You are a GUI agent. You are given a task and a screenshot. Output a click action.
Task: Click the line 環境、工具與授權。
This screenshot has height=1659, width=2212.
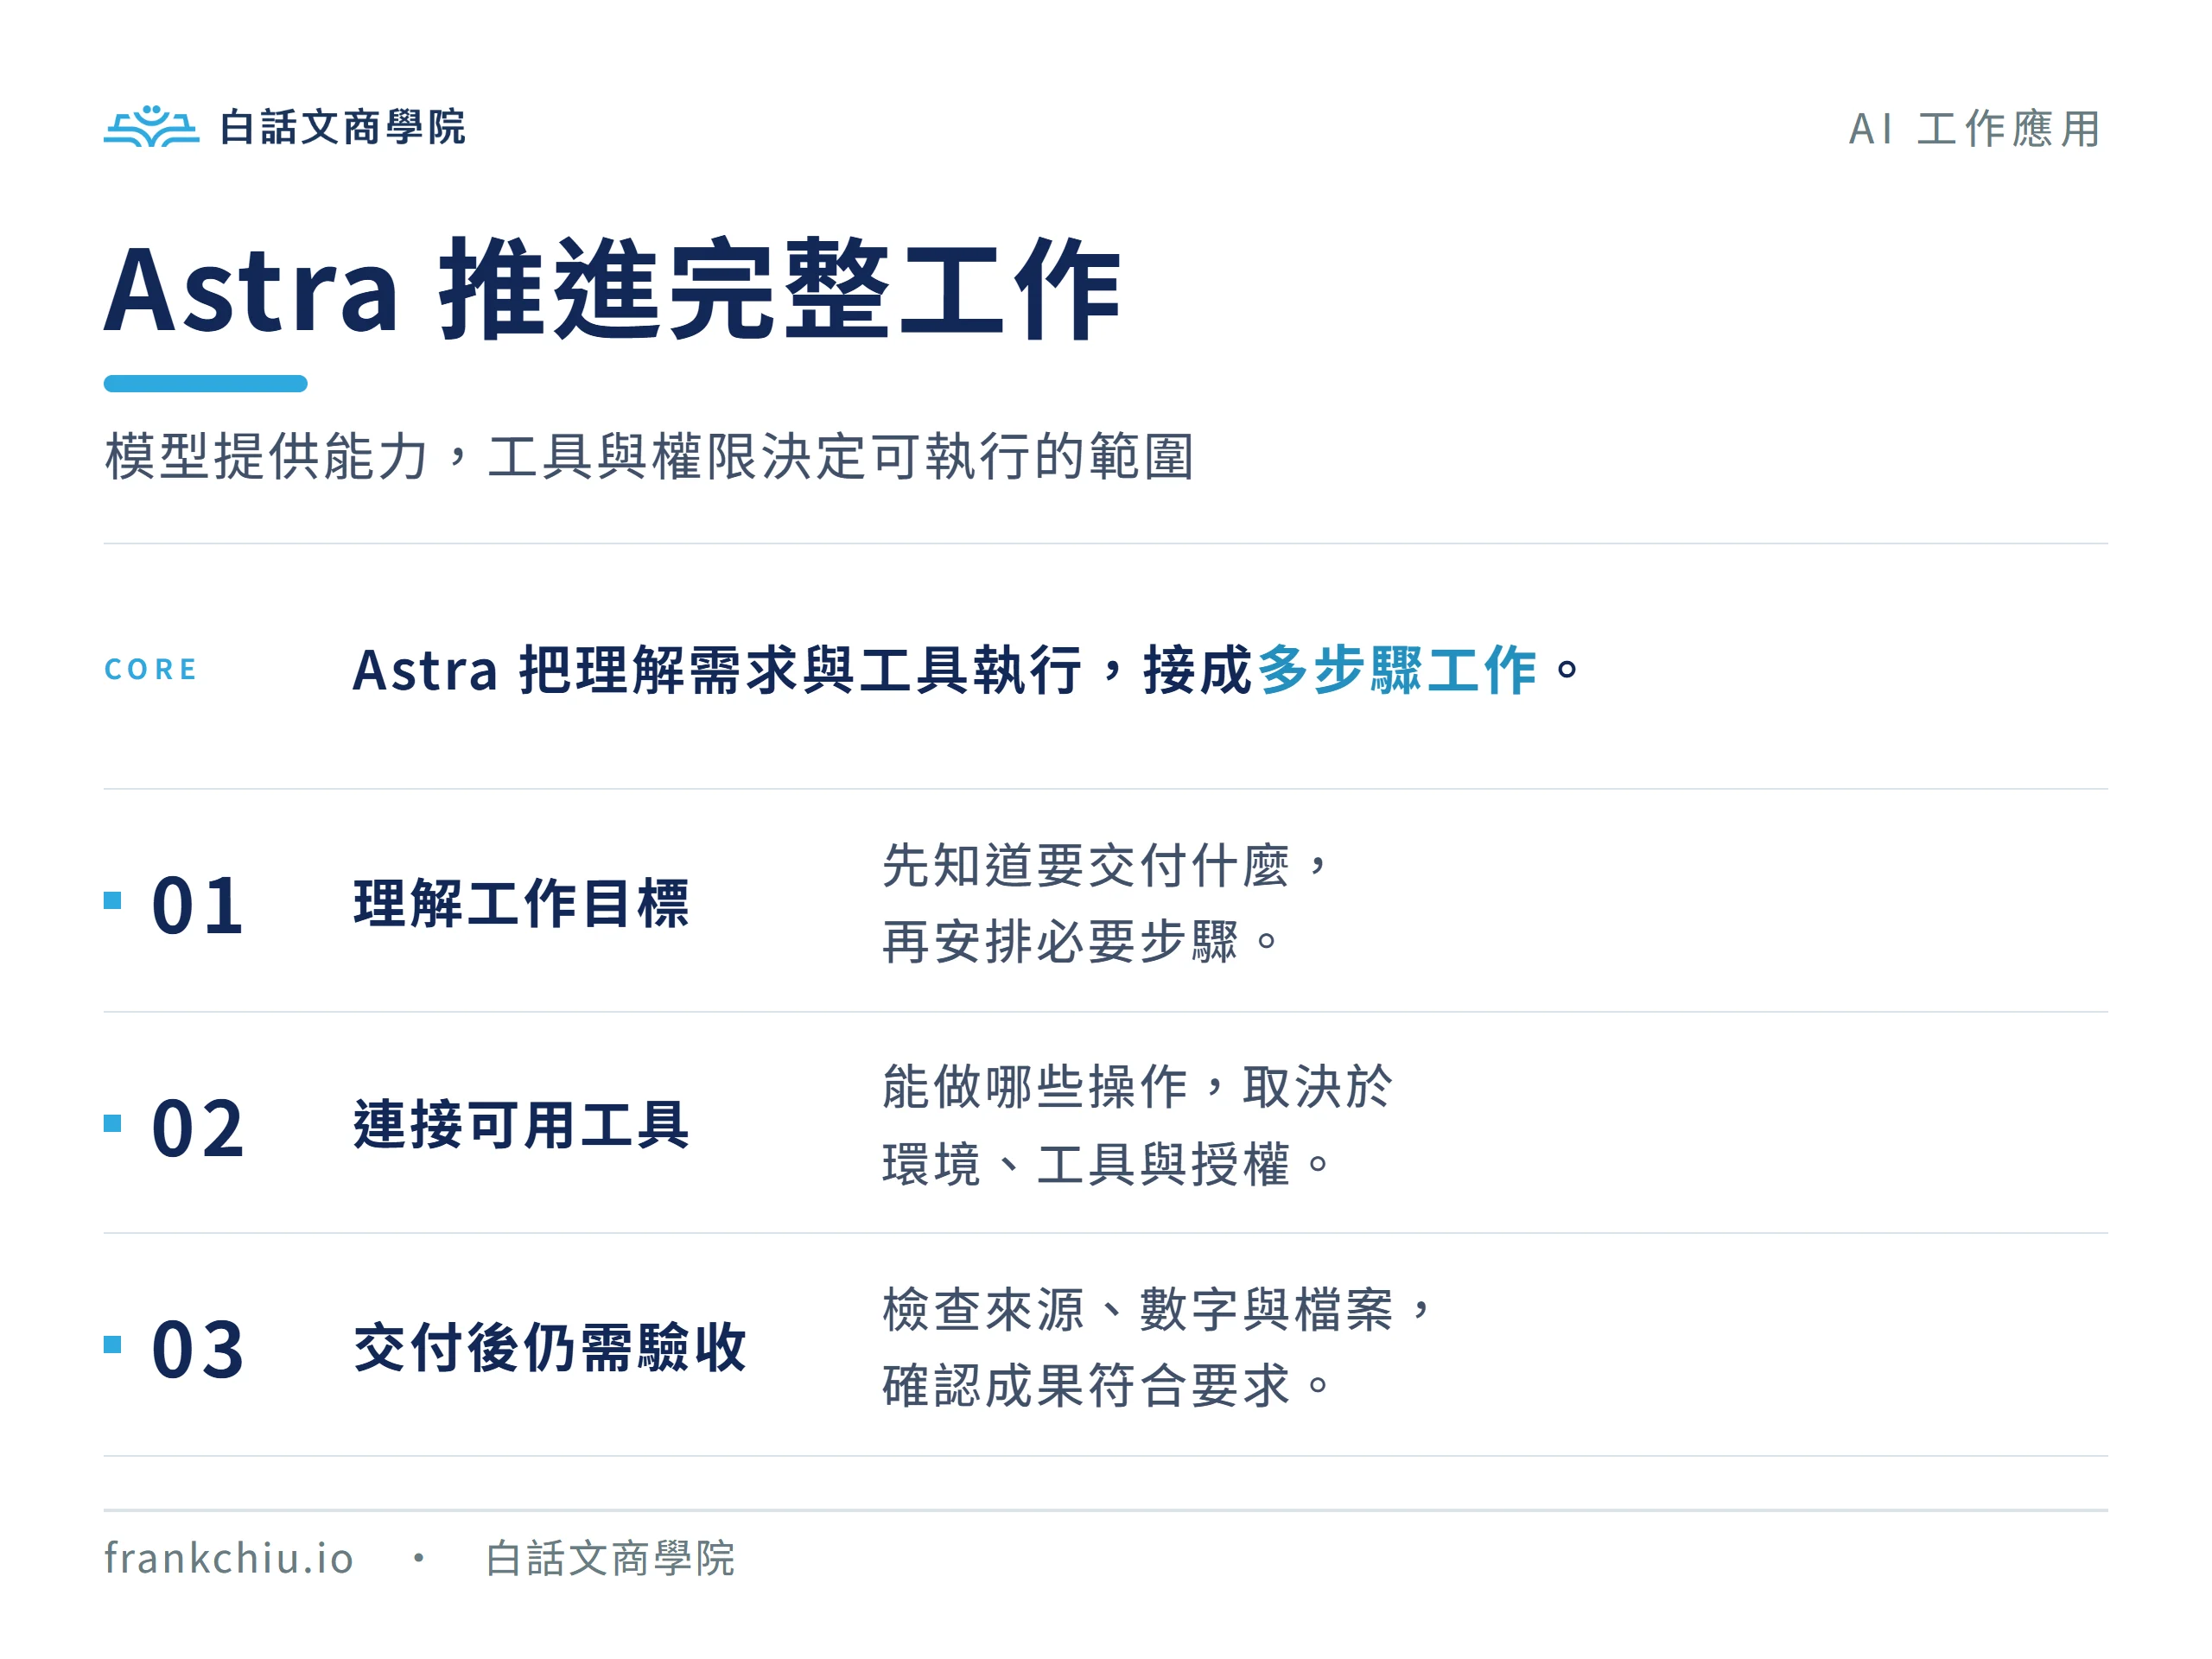[1107, 1164]
